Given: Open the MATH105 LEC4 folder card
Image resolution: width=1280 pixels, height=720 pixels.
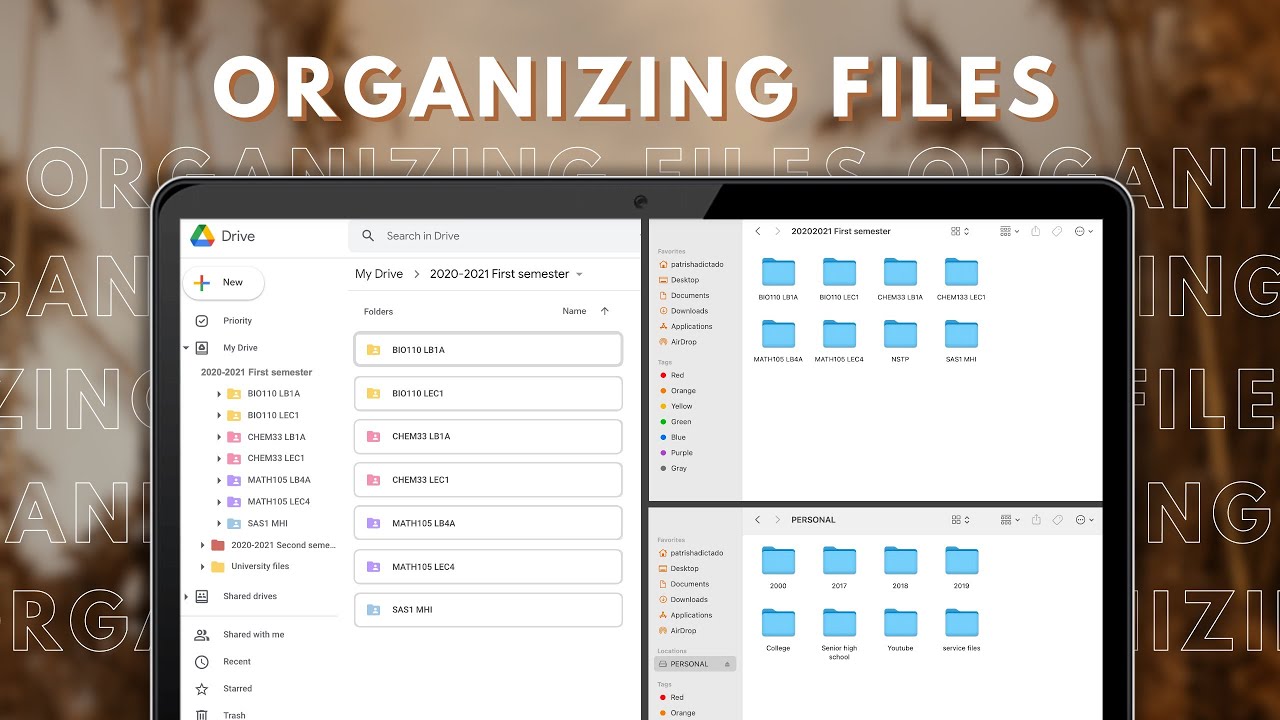Looking at the screenshot, I should 488,567.
